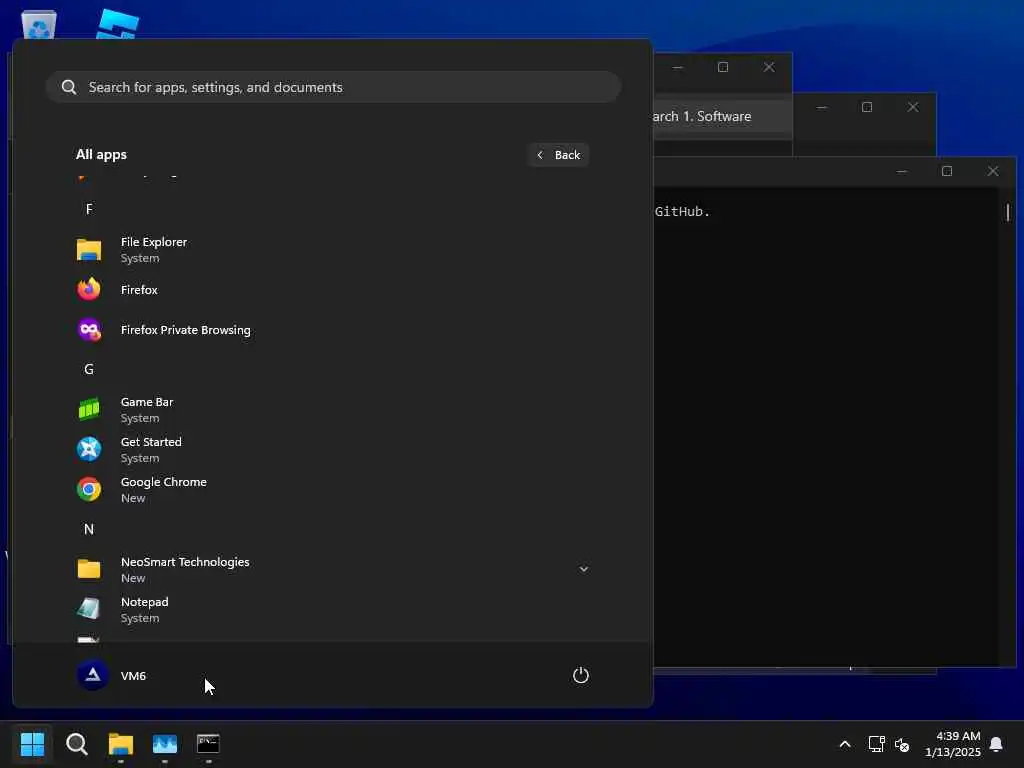Jump to letter G section header
Screen dimensions: 1024x768
[x=89, y=370]
